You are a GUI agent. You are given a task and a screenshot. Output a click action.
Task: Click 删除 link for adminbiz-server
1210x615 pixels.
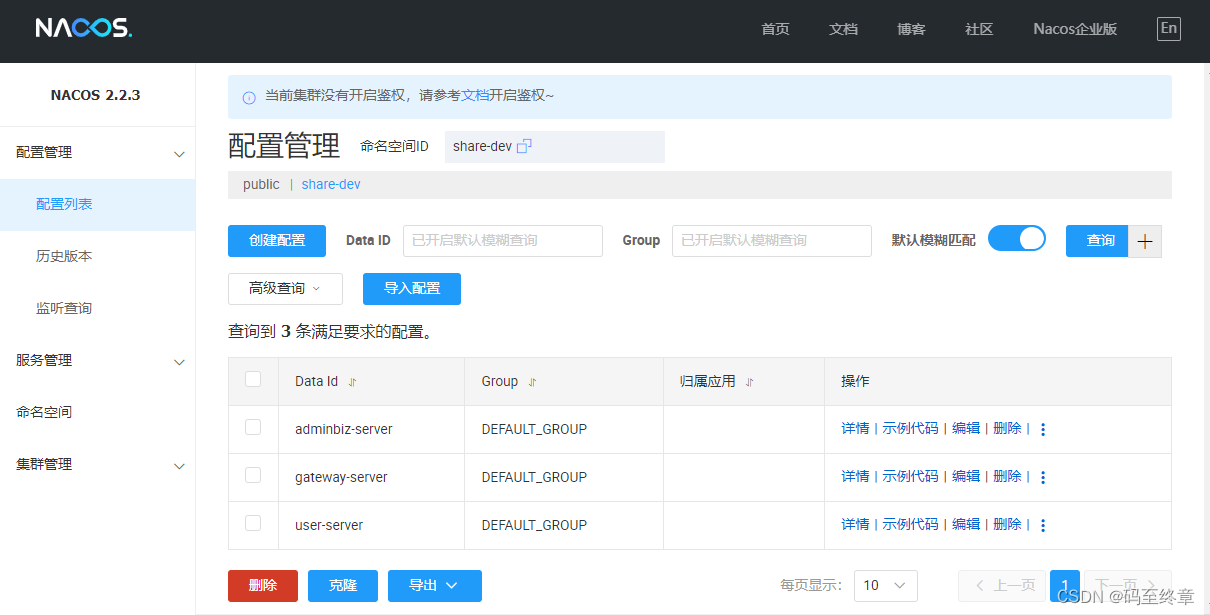point(1007,428)
